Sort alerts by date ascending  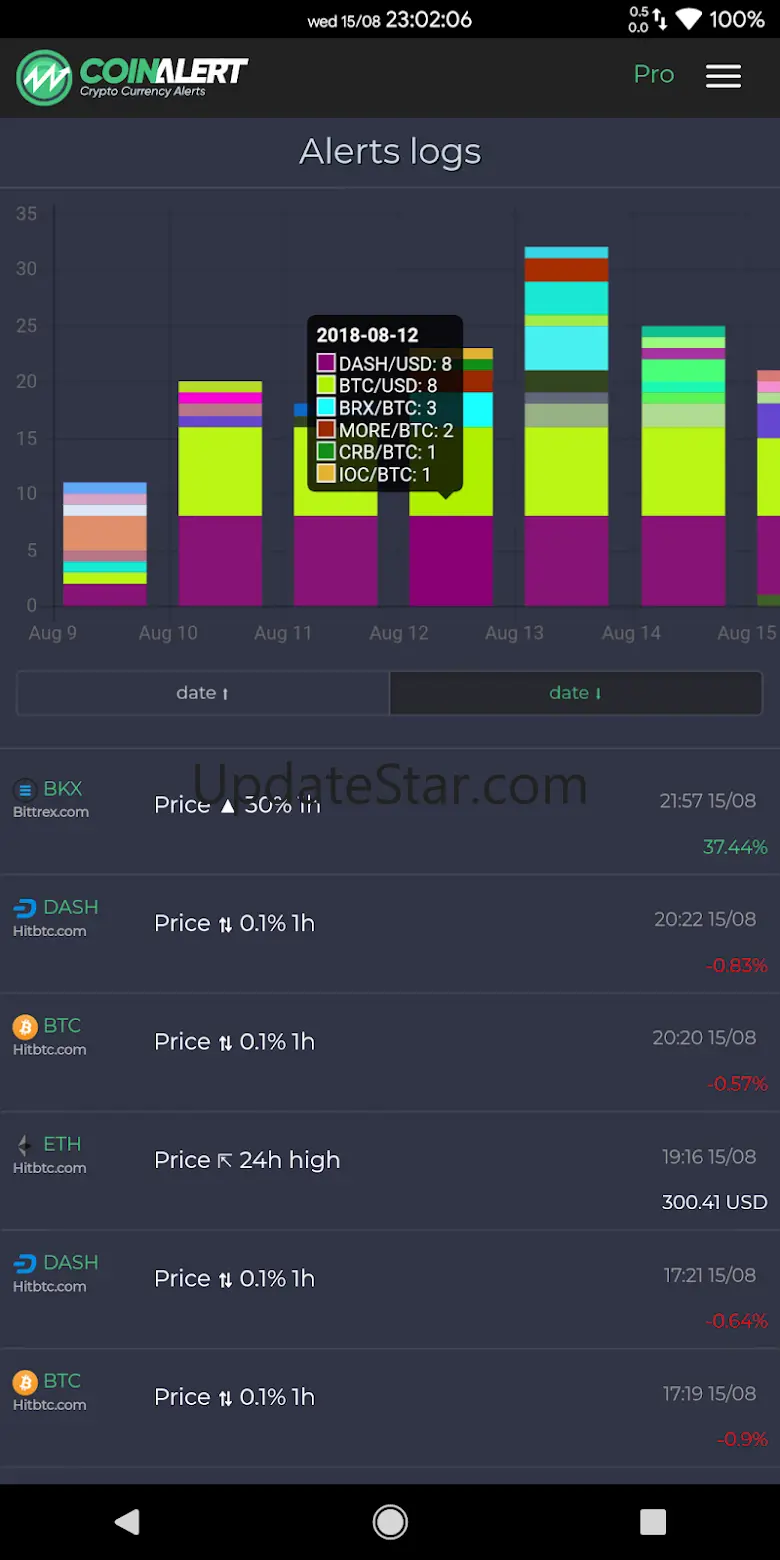pos(203,693)
